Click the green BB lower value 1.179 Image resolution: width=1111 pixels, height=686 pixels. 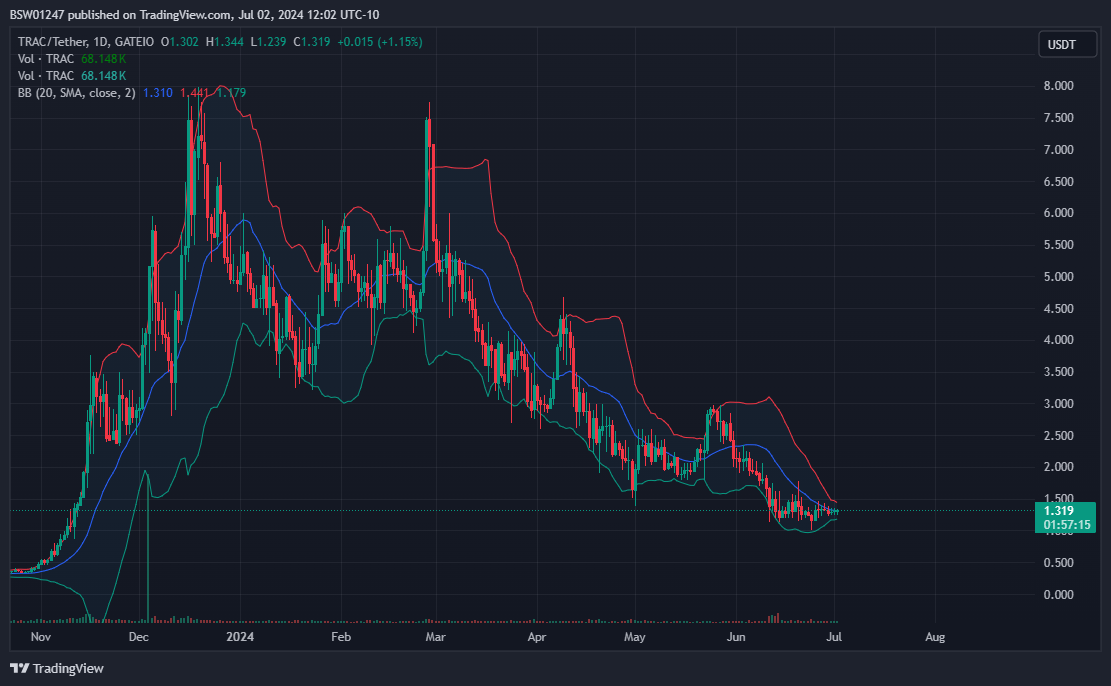[231, 93]
